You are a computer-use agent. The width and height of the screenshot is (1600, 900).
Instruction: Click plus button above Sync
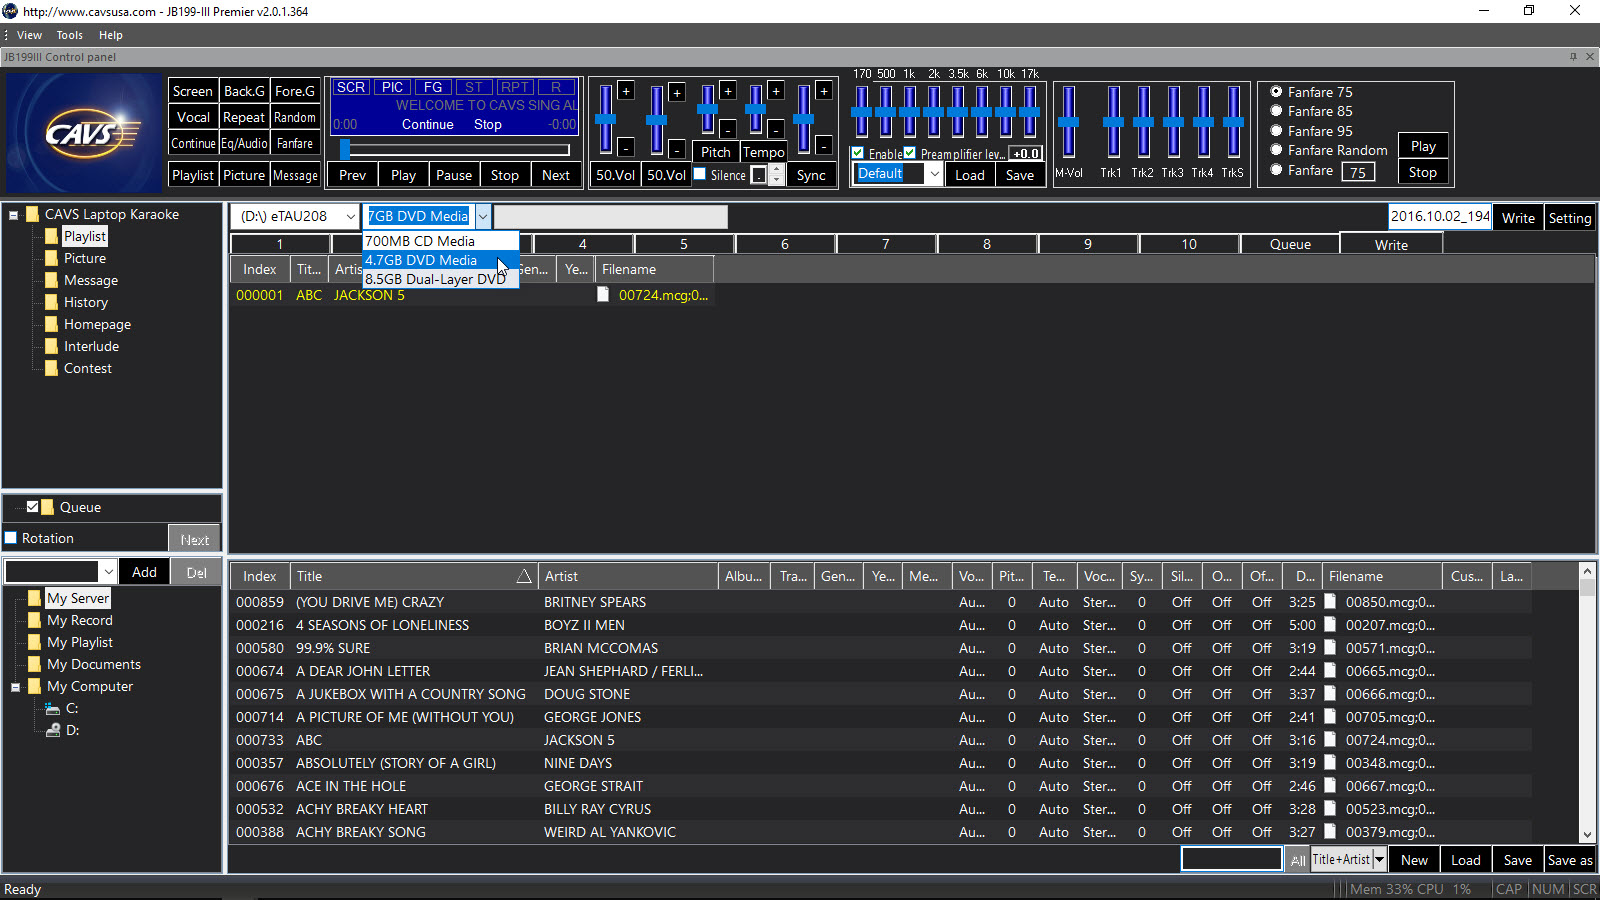coord(824,91)
